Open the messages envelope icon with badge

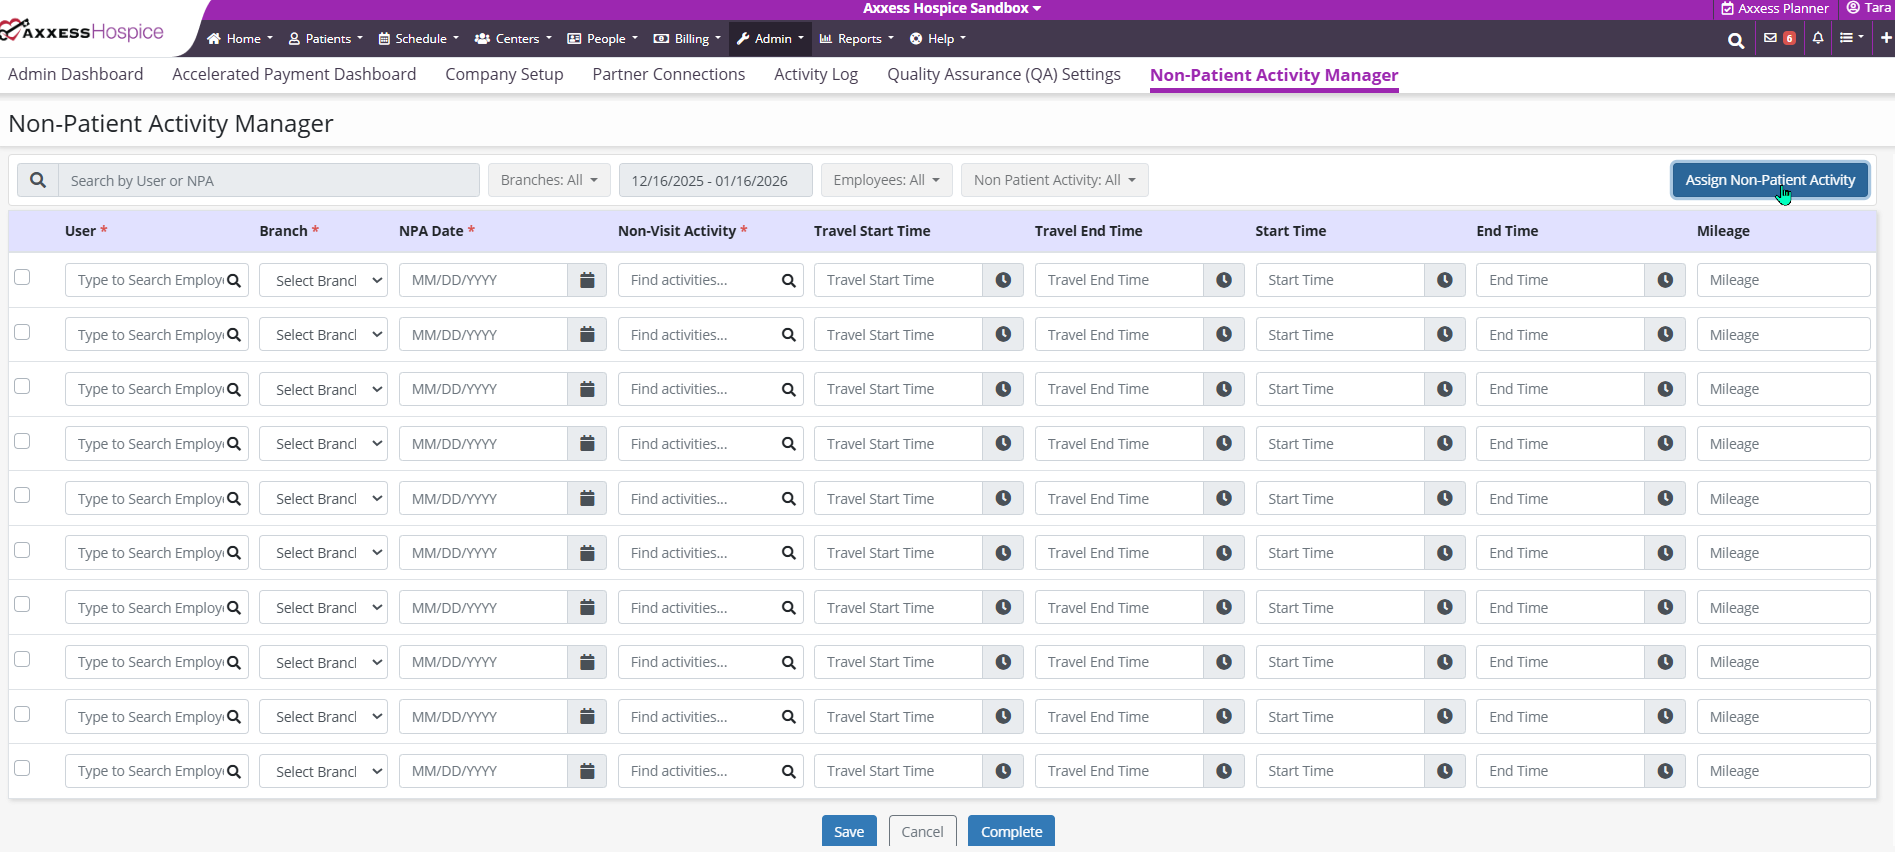(x=1771, y=38)
